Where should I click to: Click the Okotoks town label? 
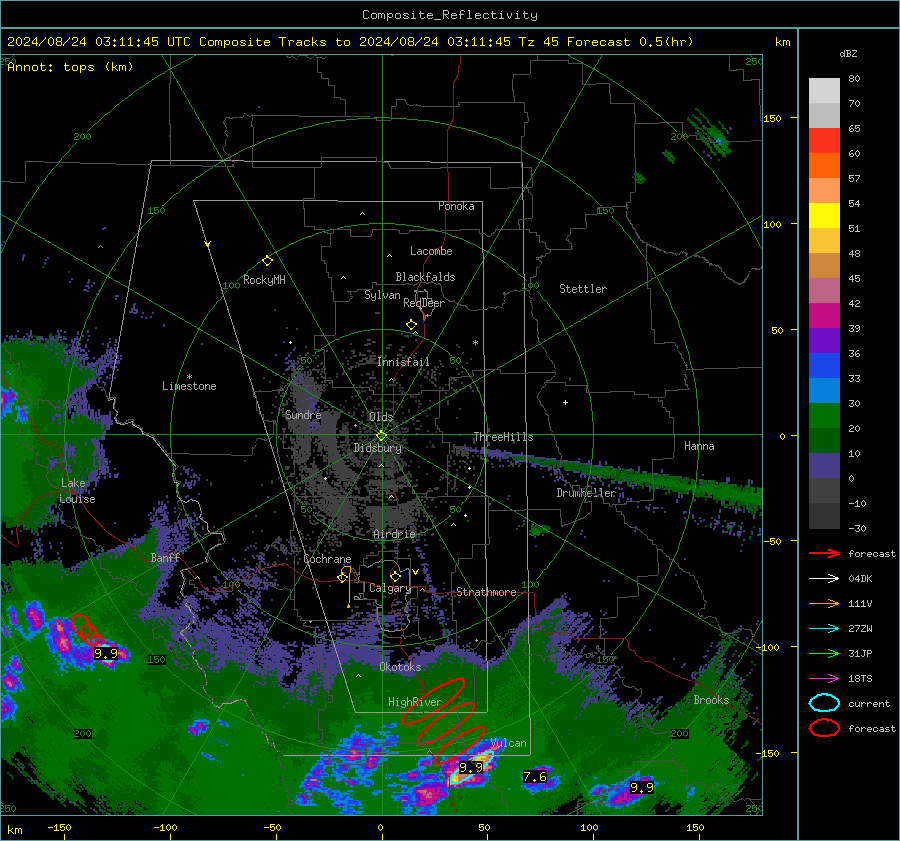click(400, 667)
